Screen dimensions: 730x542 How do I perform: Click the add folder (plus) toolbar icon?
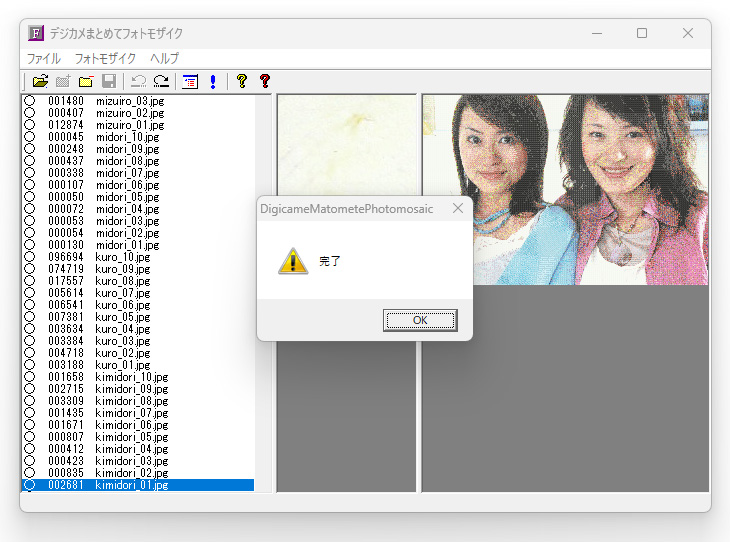tap(63, 81)
